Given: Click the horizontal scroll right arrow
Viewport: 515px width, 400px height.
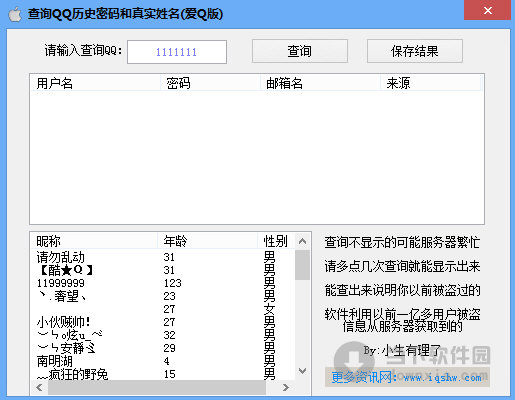Looking at the screenshot, I should tap(286, 387).
